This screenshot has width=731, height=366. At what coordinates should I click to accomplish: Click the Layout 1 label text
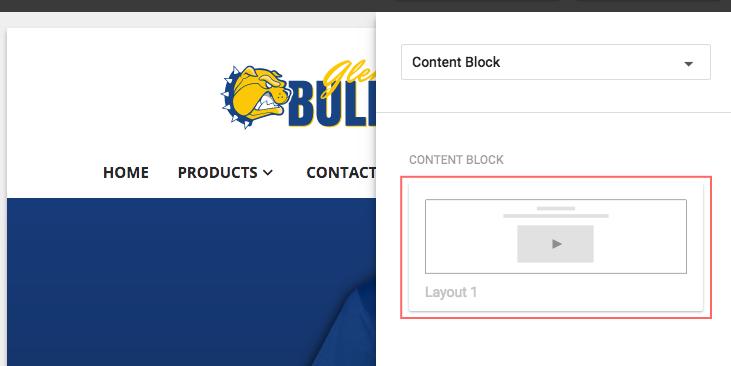(x=451, y=292)
